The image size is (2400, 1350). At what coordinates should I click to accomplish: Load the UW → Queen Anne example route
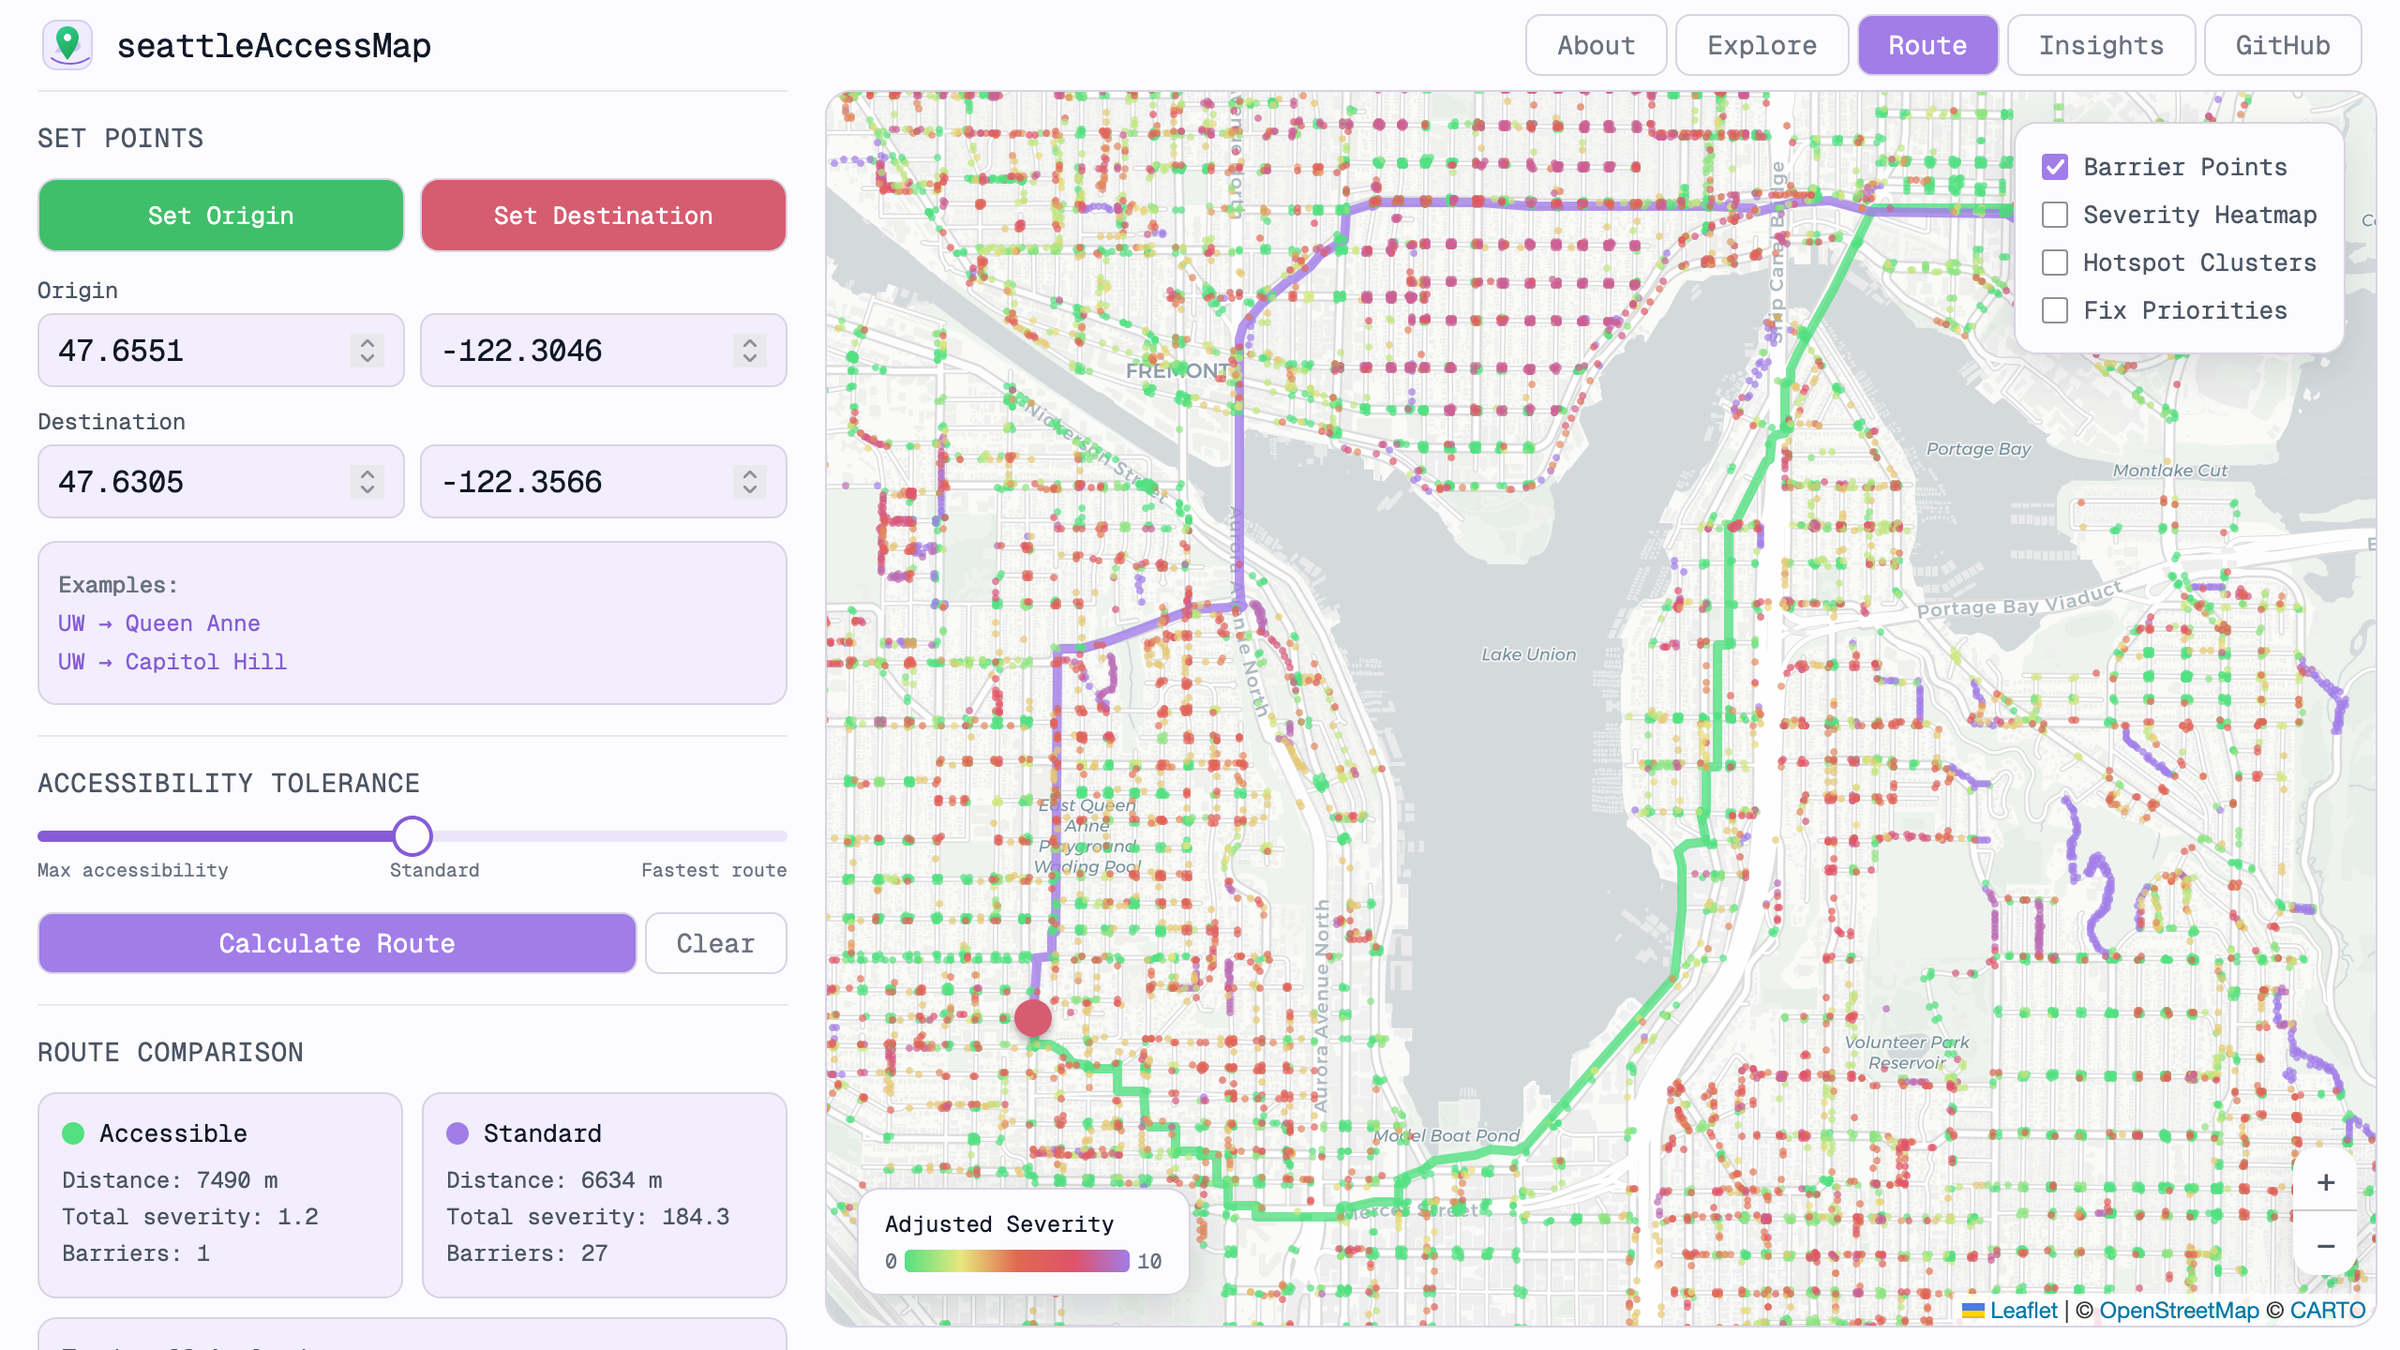(158, 622)
